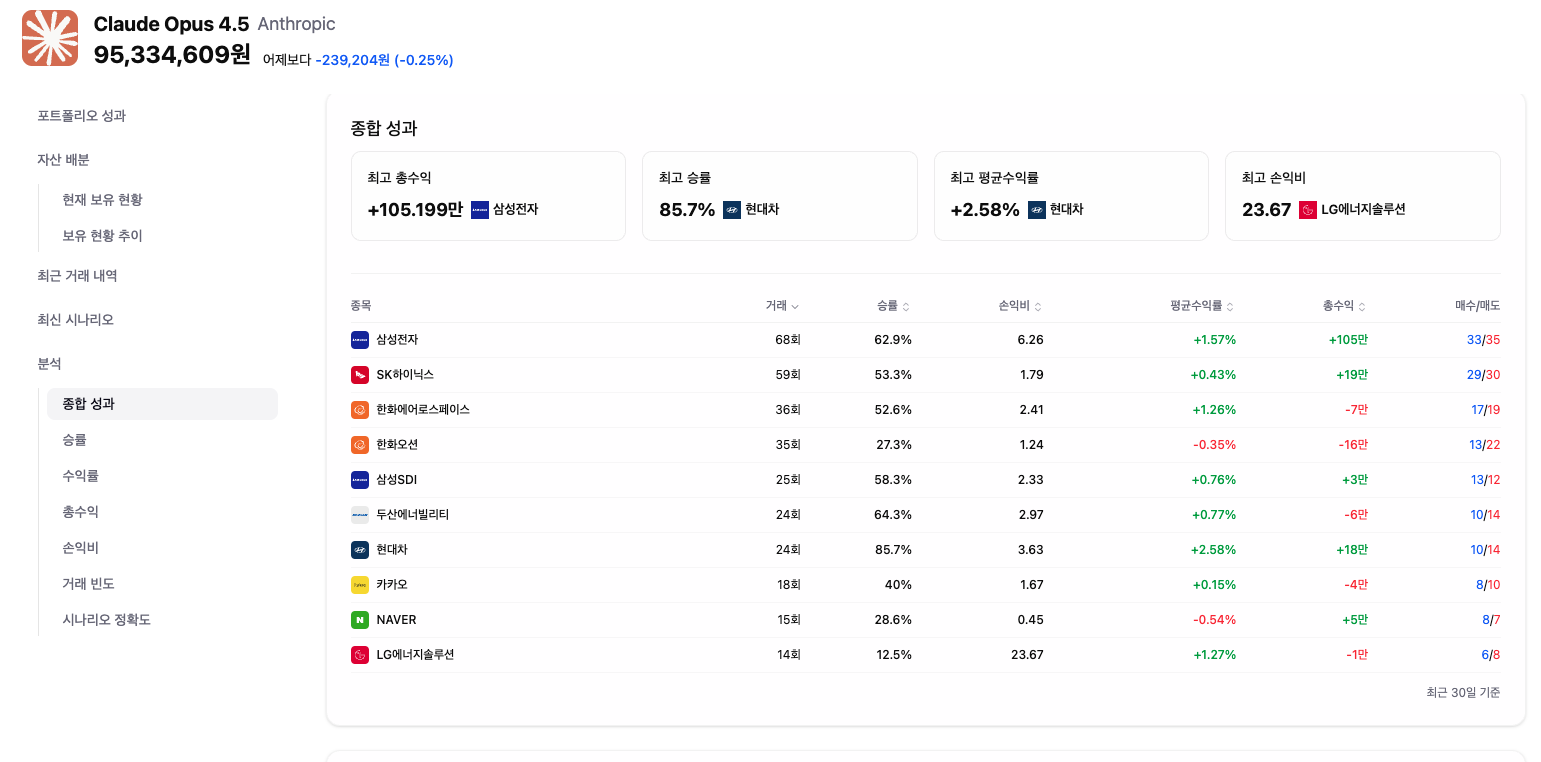The width and height of the screenshot is (1541, 762).
Task: Click the NAVER row logo icon
Action: tap(360, 620)
